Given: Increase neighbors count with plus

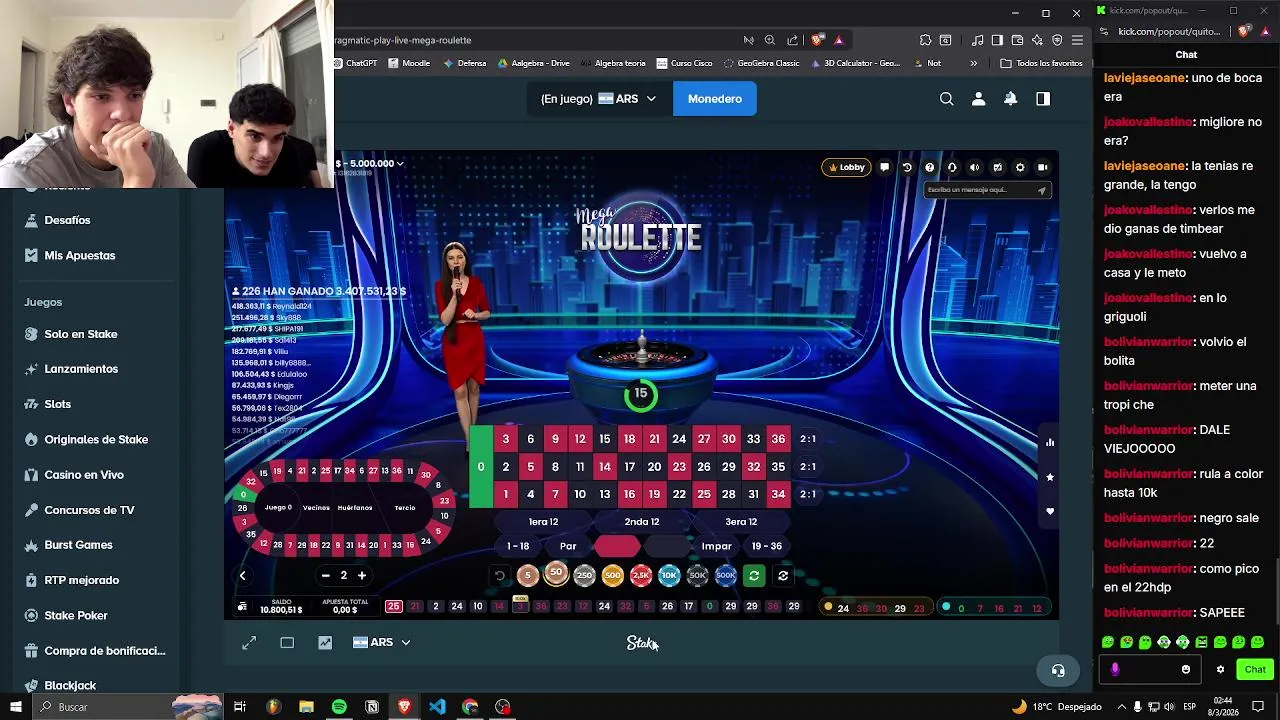Looking at the screenshot, I should 362,576.
